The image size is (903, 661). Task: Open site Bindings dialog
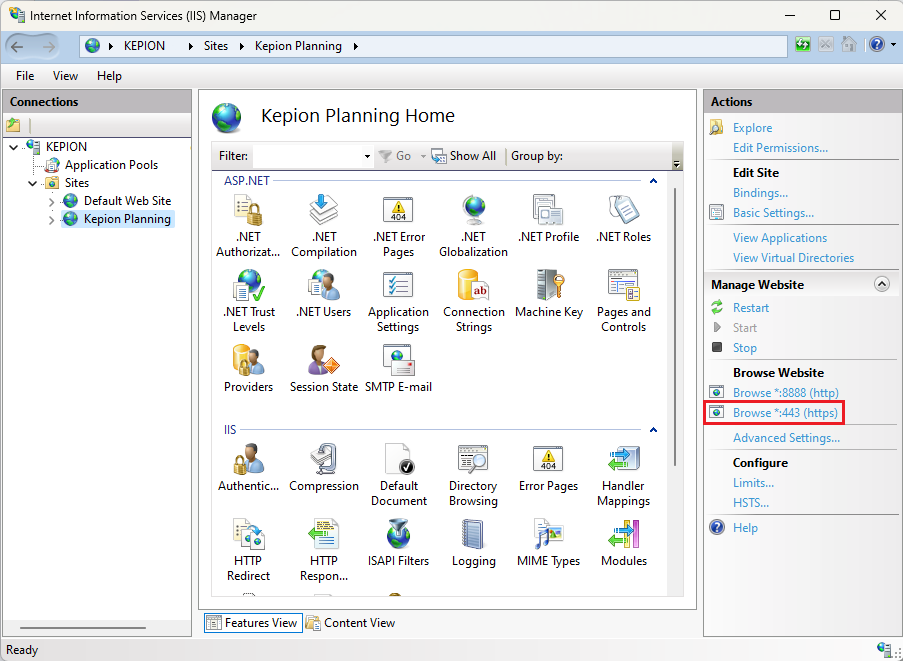(760, 193)
